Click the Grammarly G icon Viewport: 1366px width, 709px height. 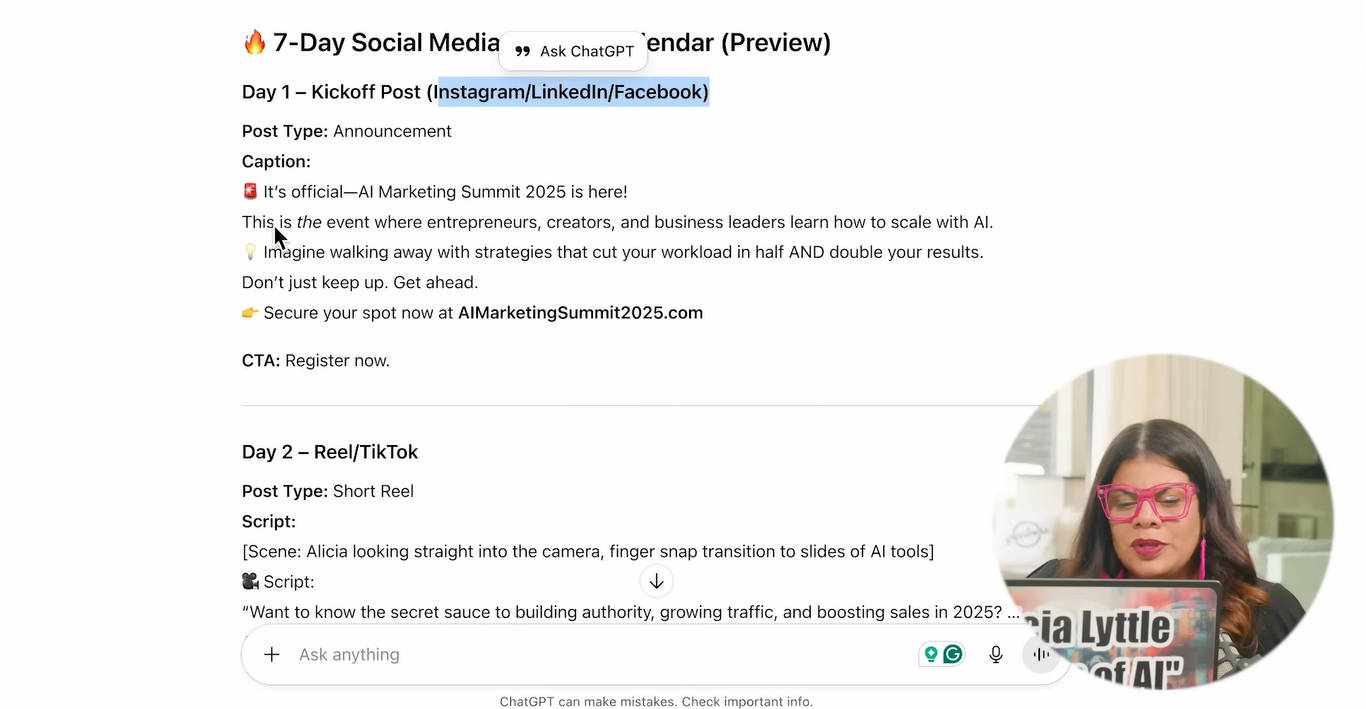[x=953, y=655]
